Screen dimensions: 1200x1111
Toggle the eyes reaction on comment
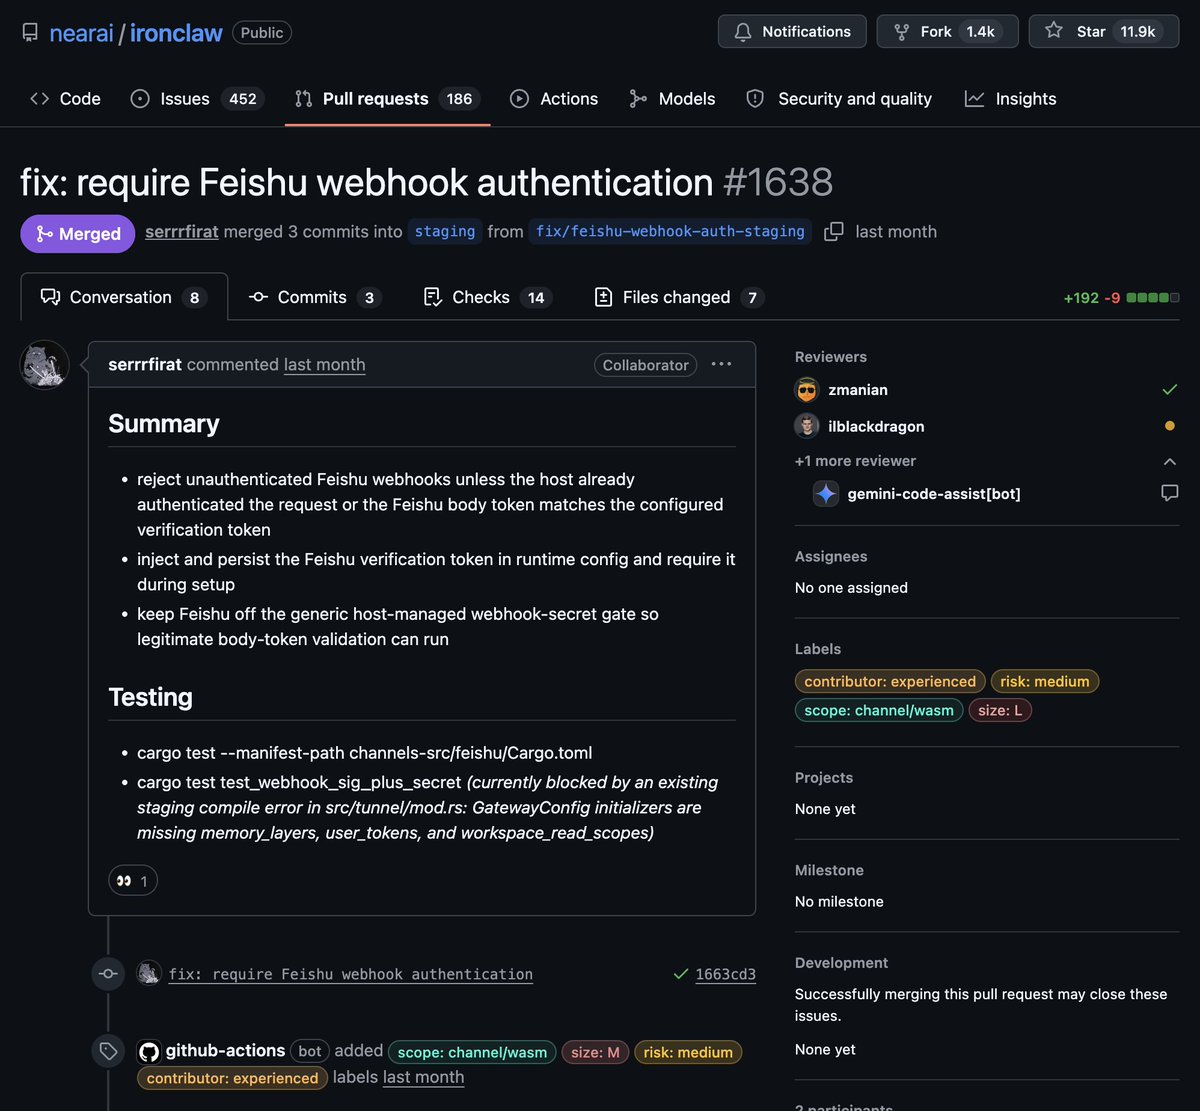coord(133,881)
